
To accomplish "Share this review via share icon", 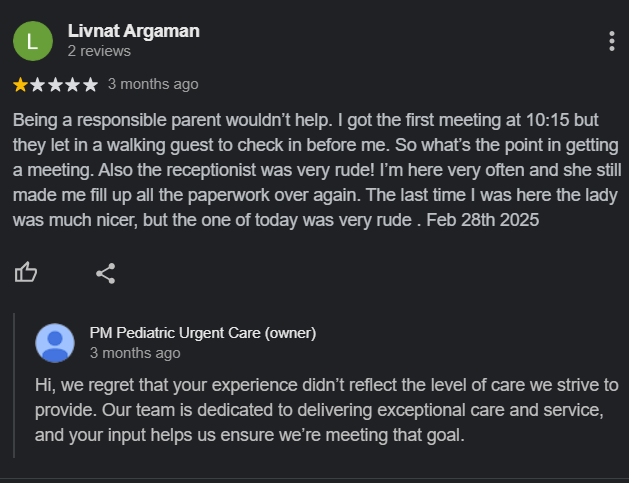I will pyautogui.click(x=106, y=274).
